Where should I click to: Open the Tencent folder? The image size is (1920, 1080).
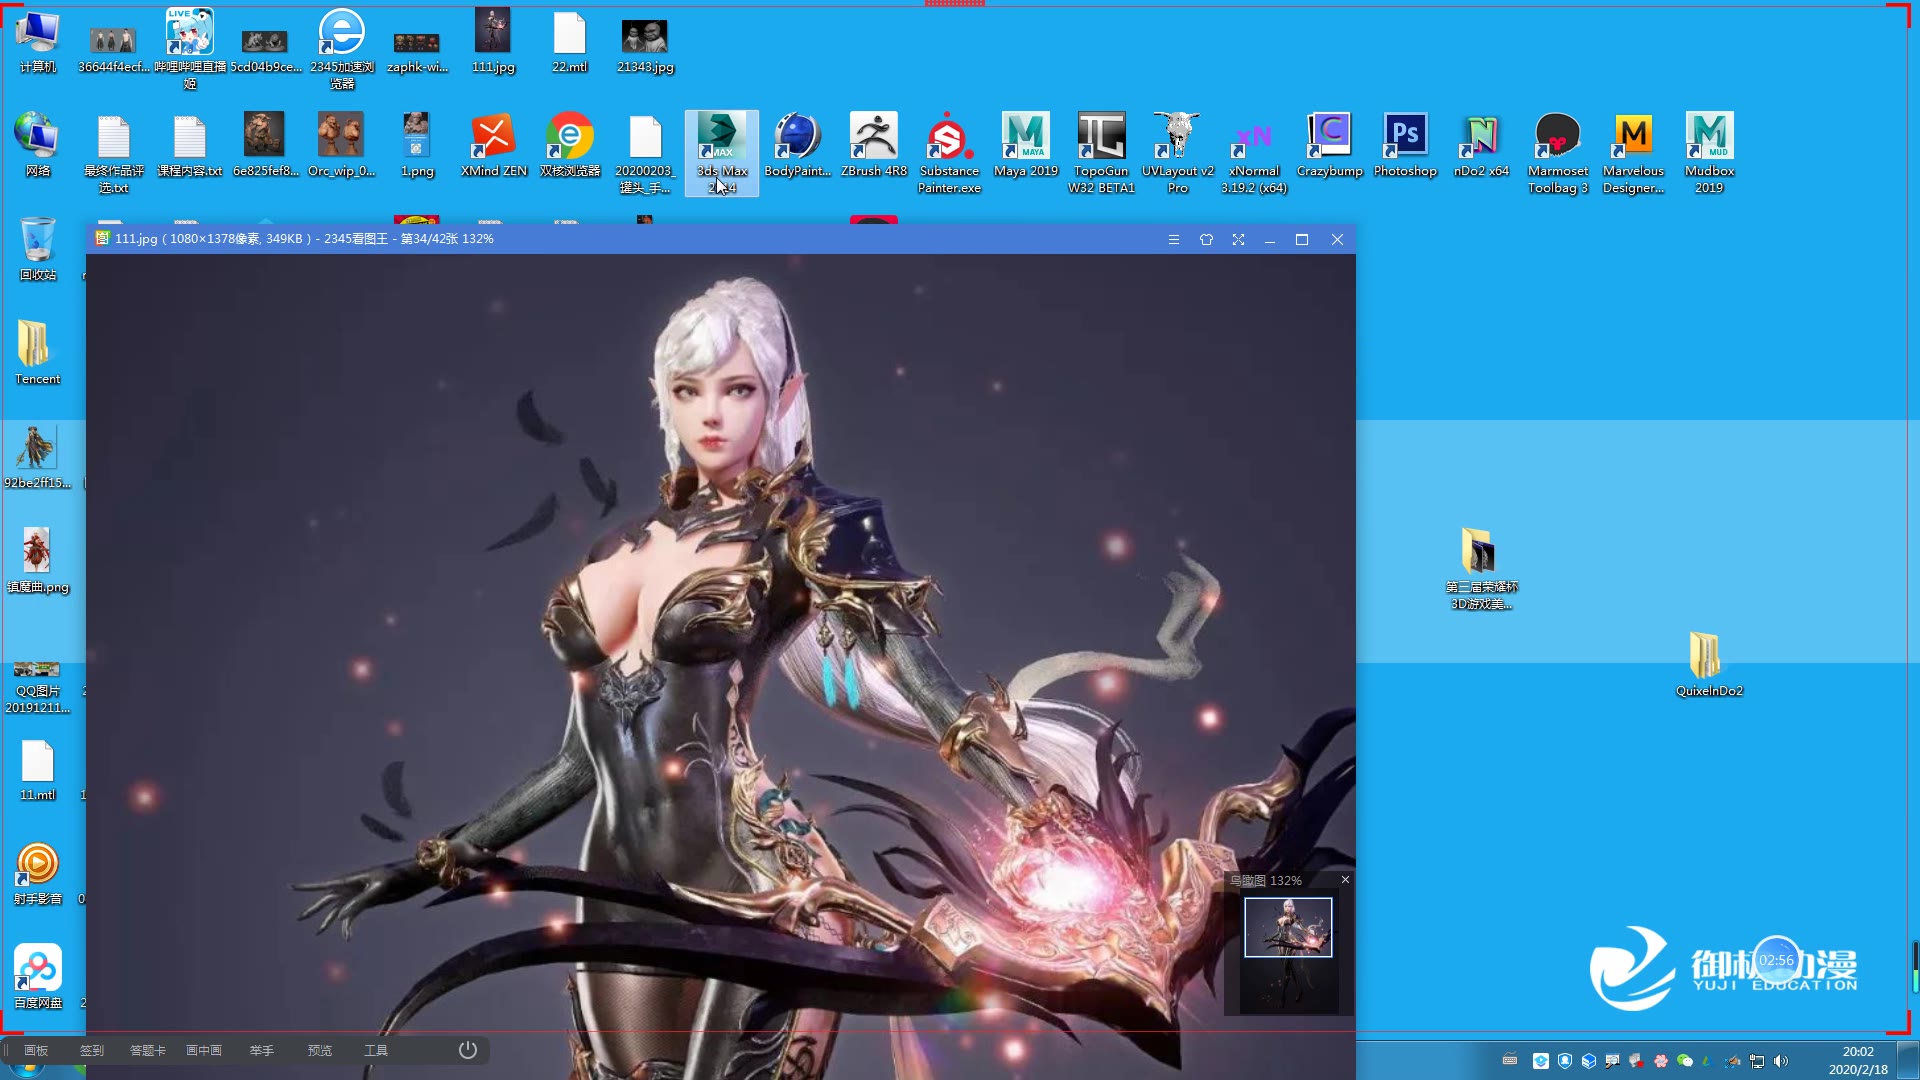click(38, 353)
